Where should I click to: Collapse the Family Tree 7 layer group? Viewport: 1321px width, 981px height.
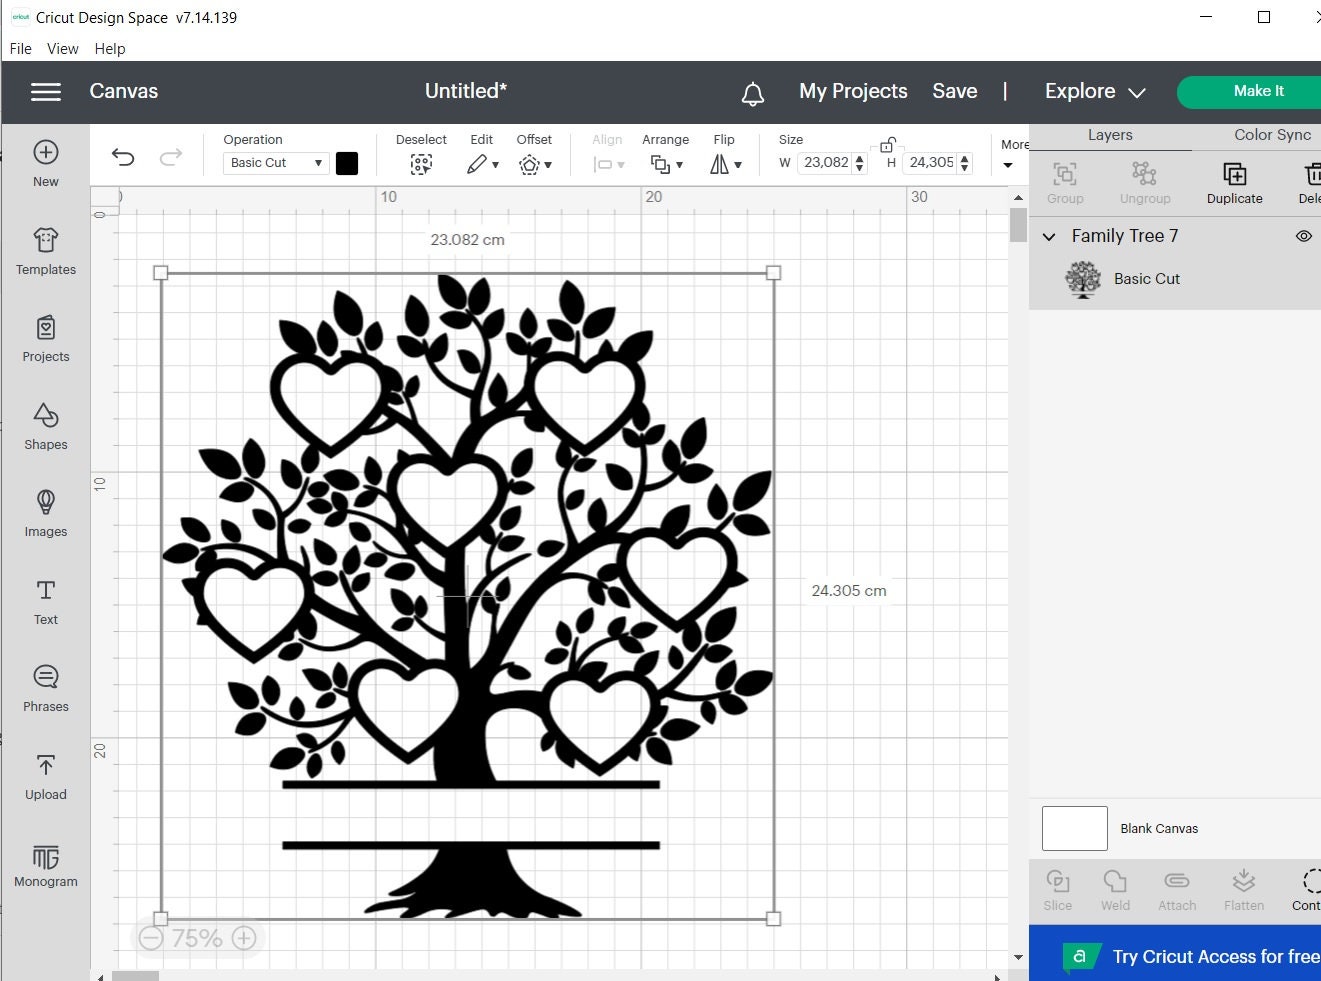(1049, 236)
